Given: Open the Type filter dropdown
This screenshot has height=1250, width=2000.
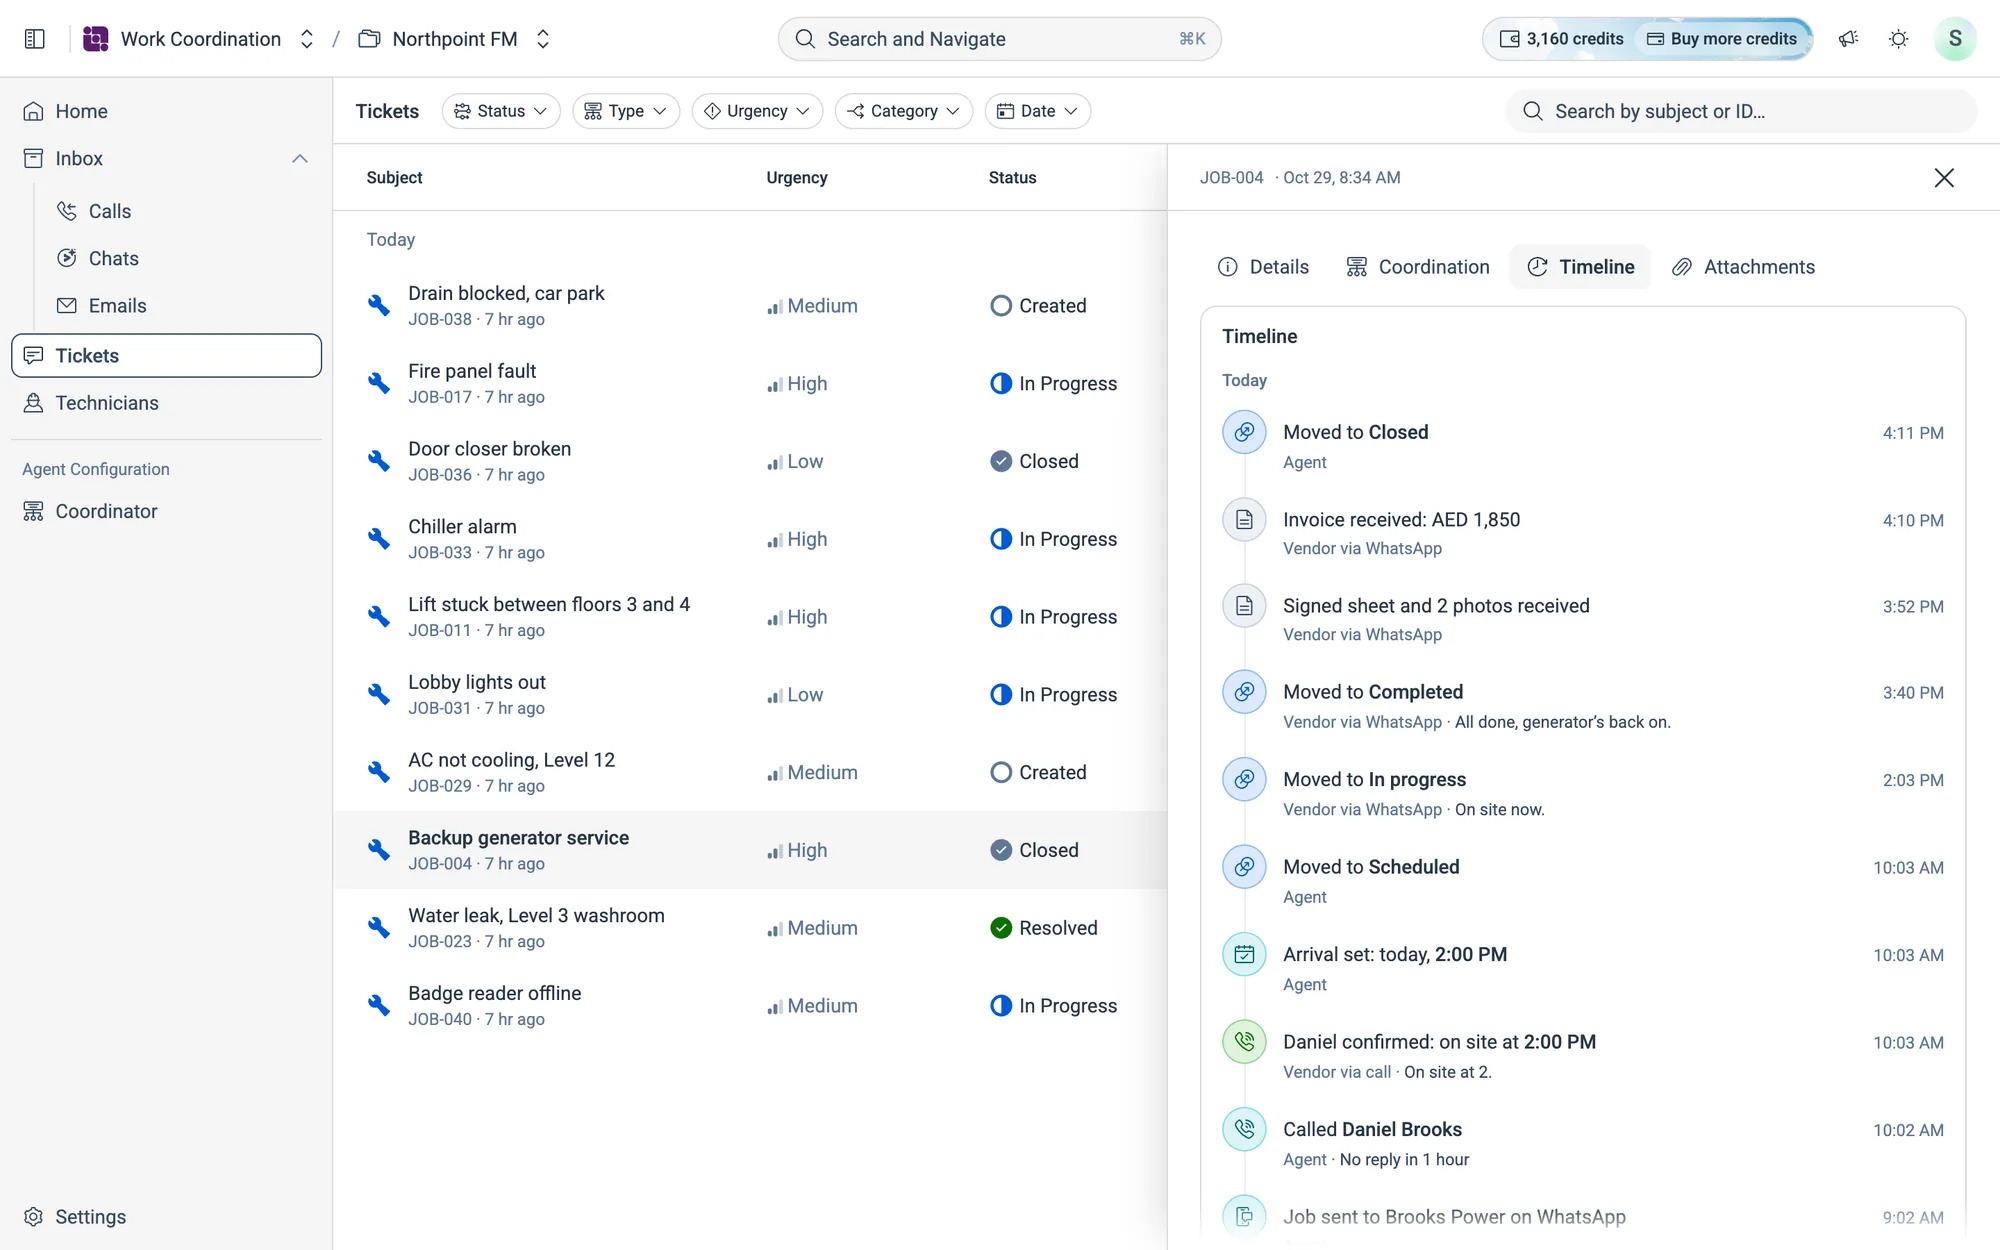Looking at the screenshot, I should pos(626,111).
